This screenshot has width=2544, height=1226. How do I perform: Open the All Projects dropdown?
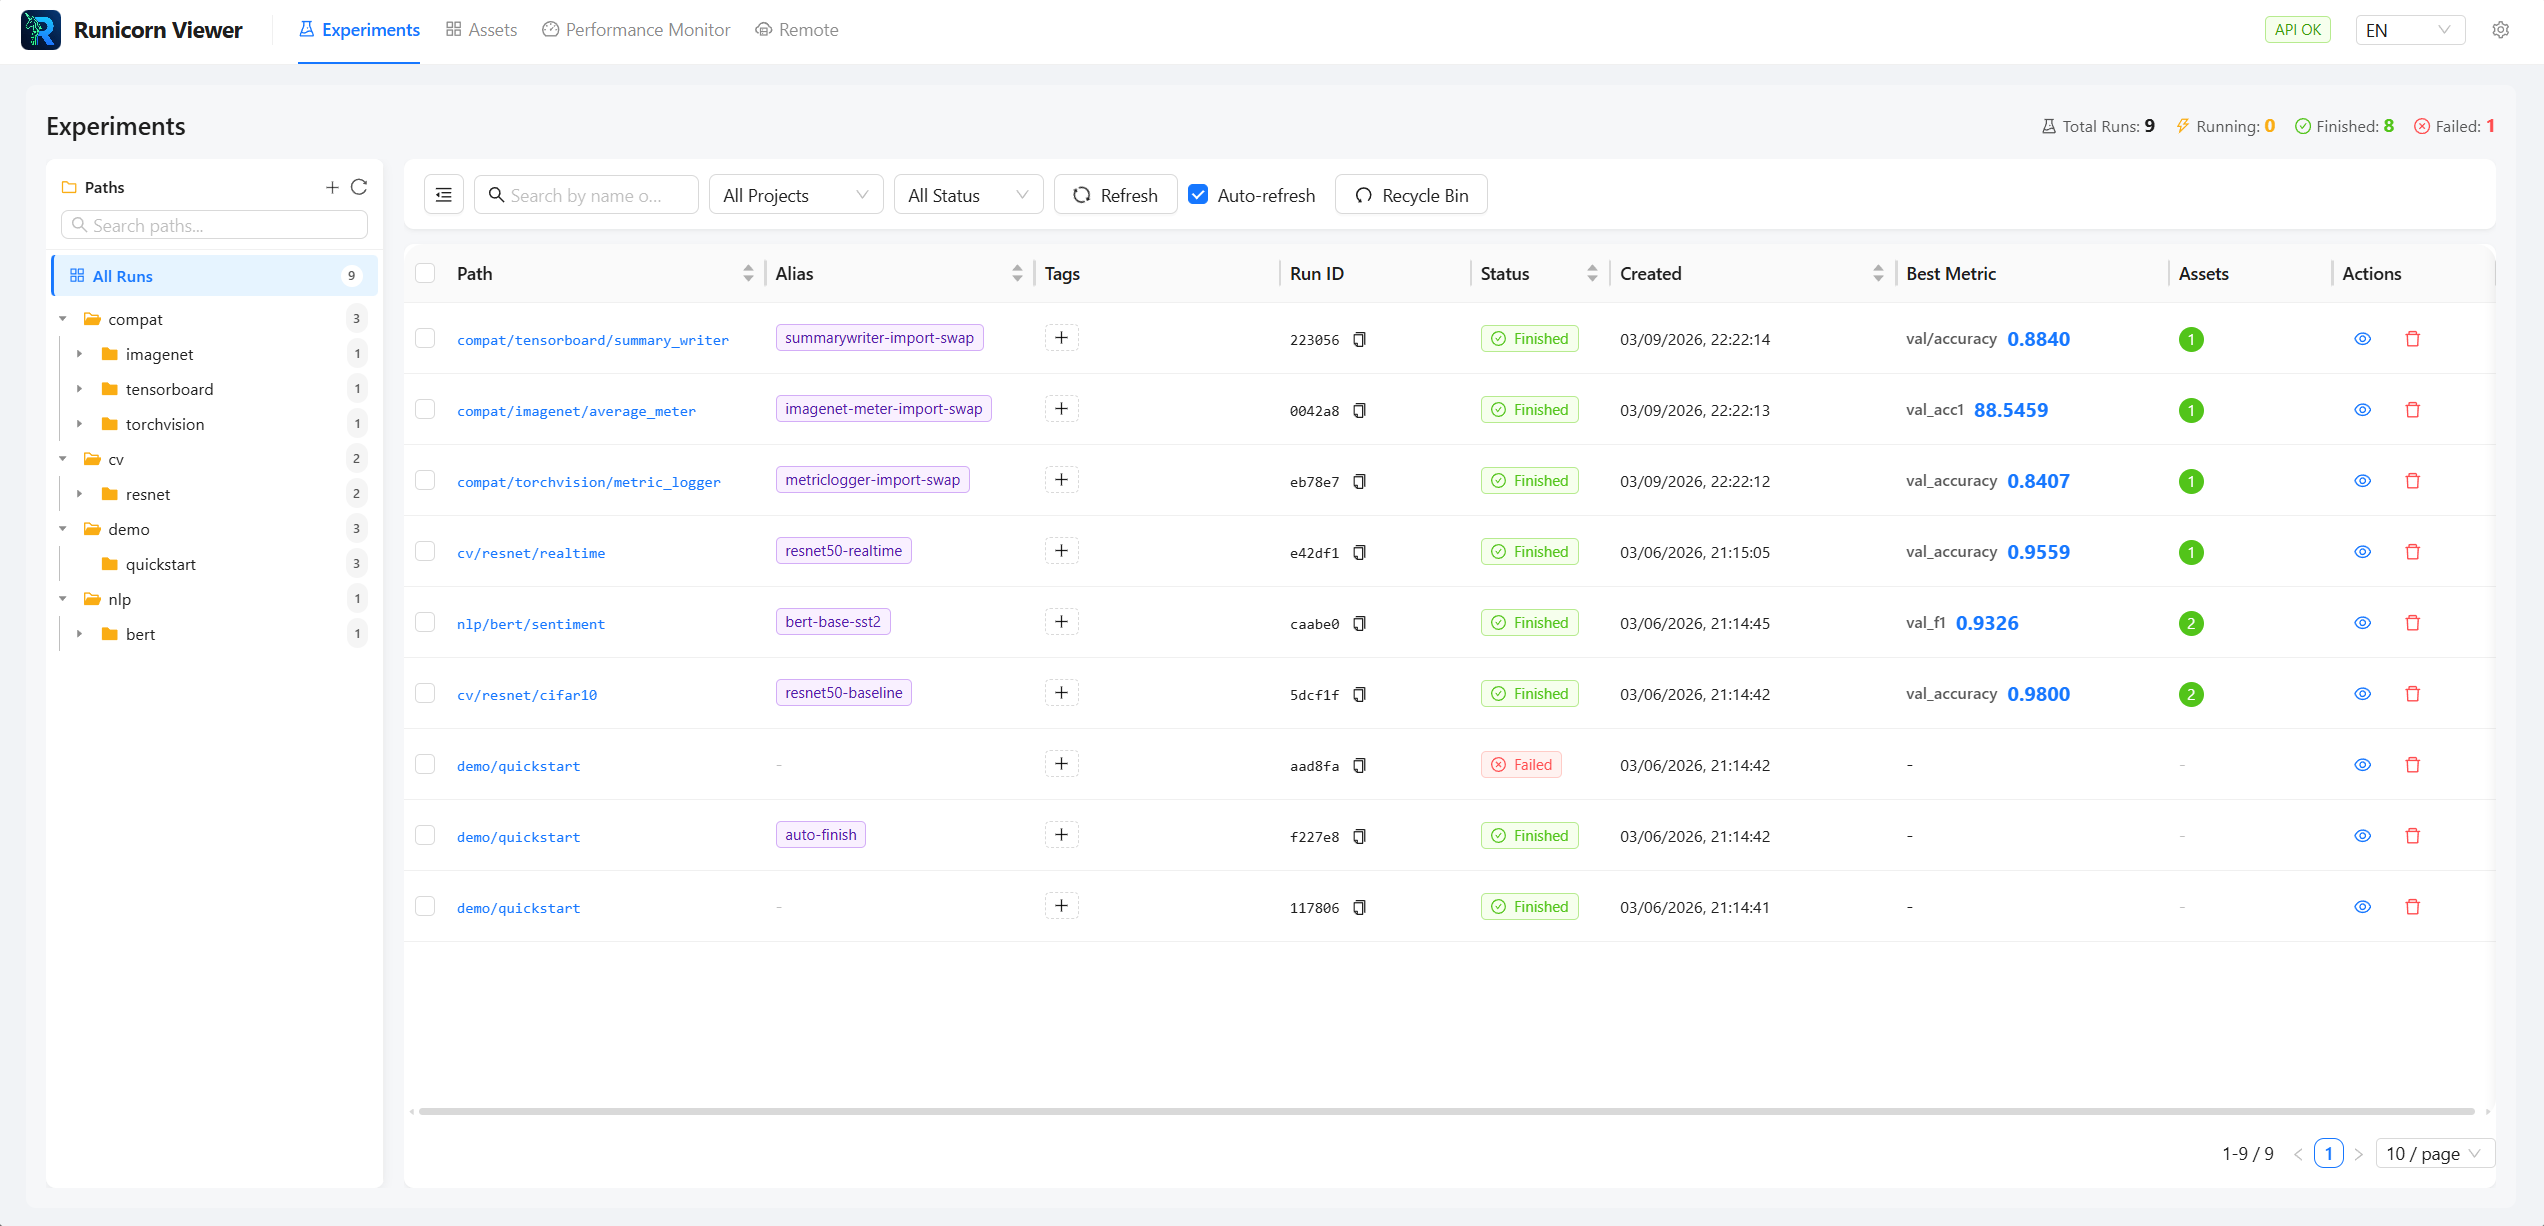795,195
